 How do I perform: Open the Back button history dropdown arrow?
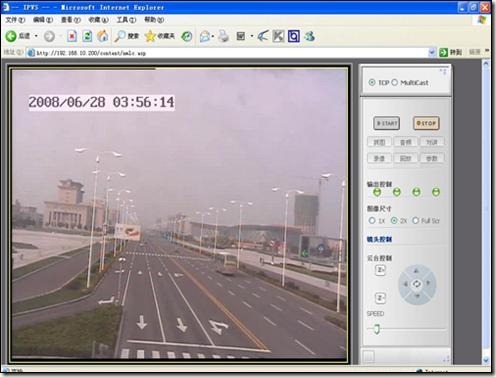click(36, 36)
